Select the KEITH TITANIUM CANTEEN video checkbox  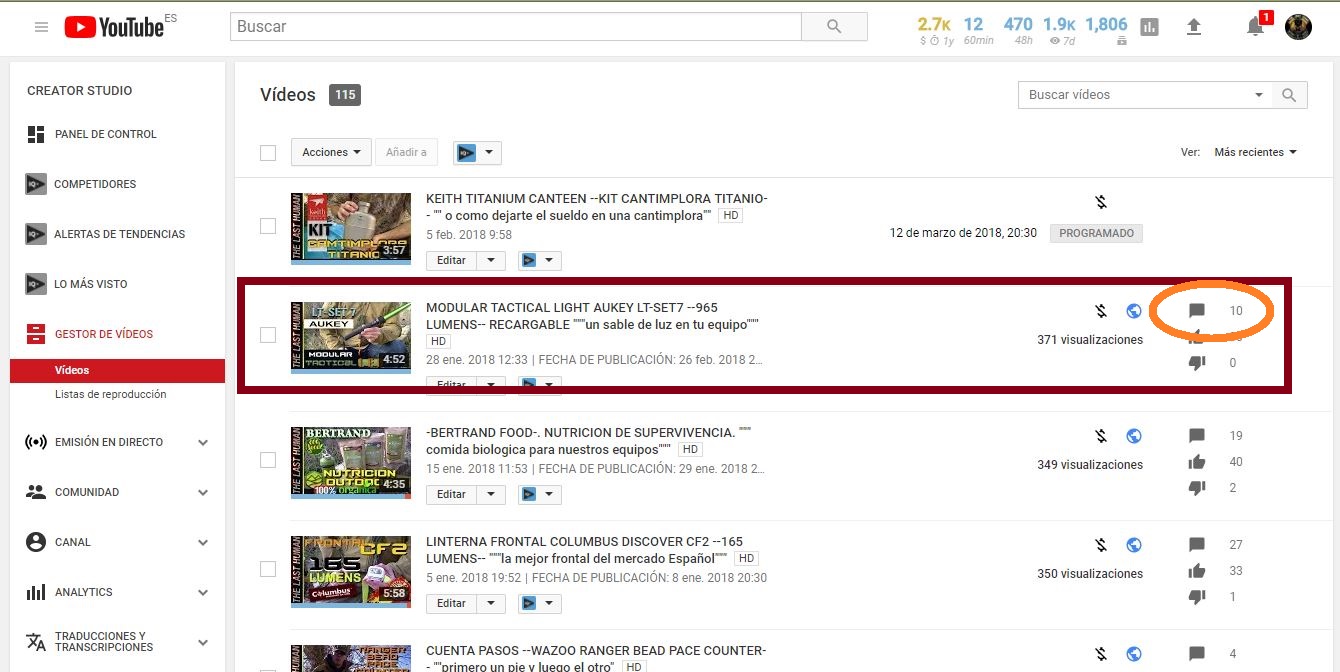pyautogui.click(x=268, y=226)
